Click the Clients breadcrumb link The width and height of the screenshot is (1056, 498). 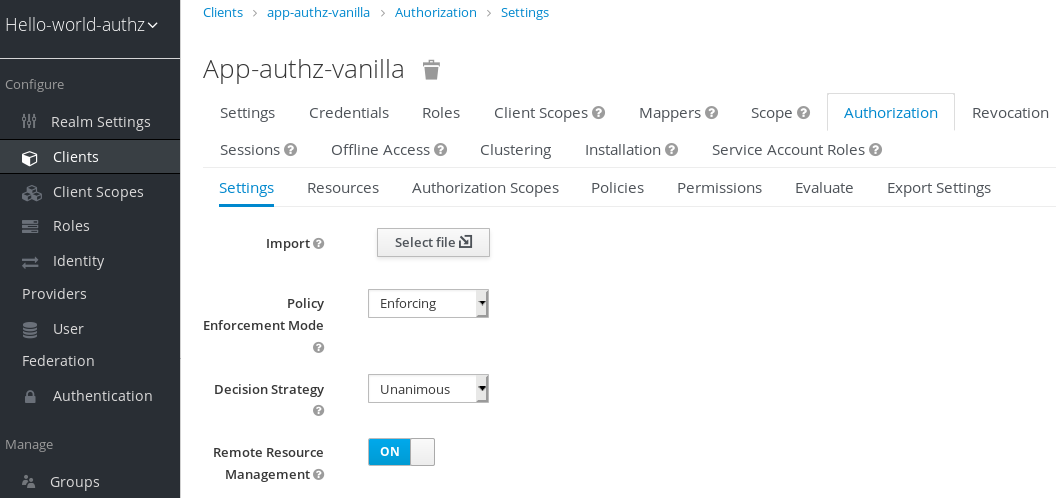coord(223,13)
